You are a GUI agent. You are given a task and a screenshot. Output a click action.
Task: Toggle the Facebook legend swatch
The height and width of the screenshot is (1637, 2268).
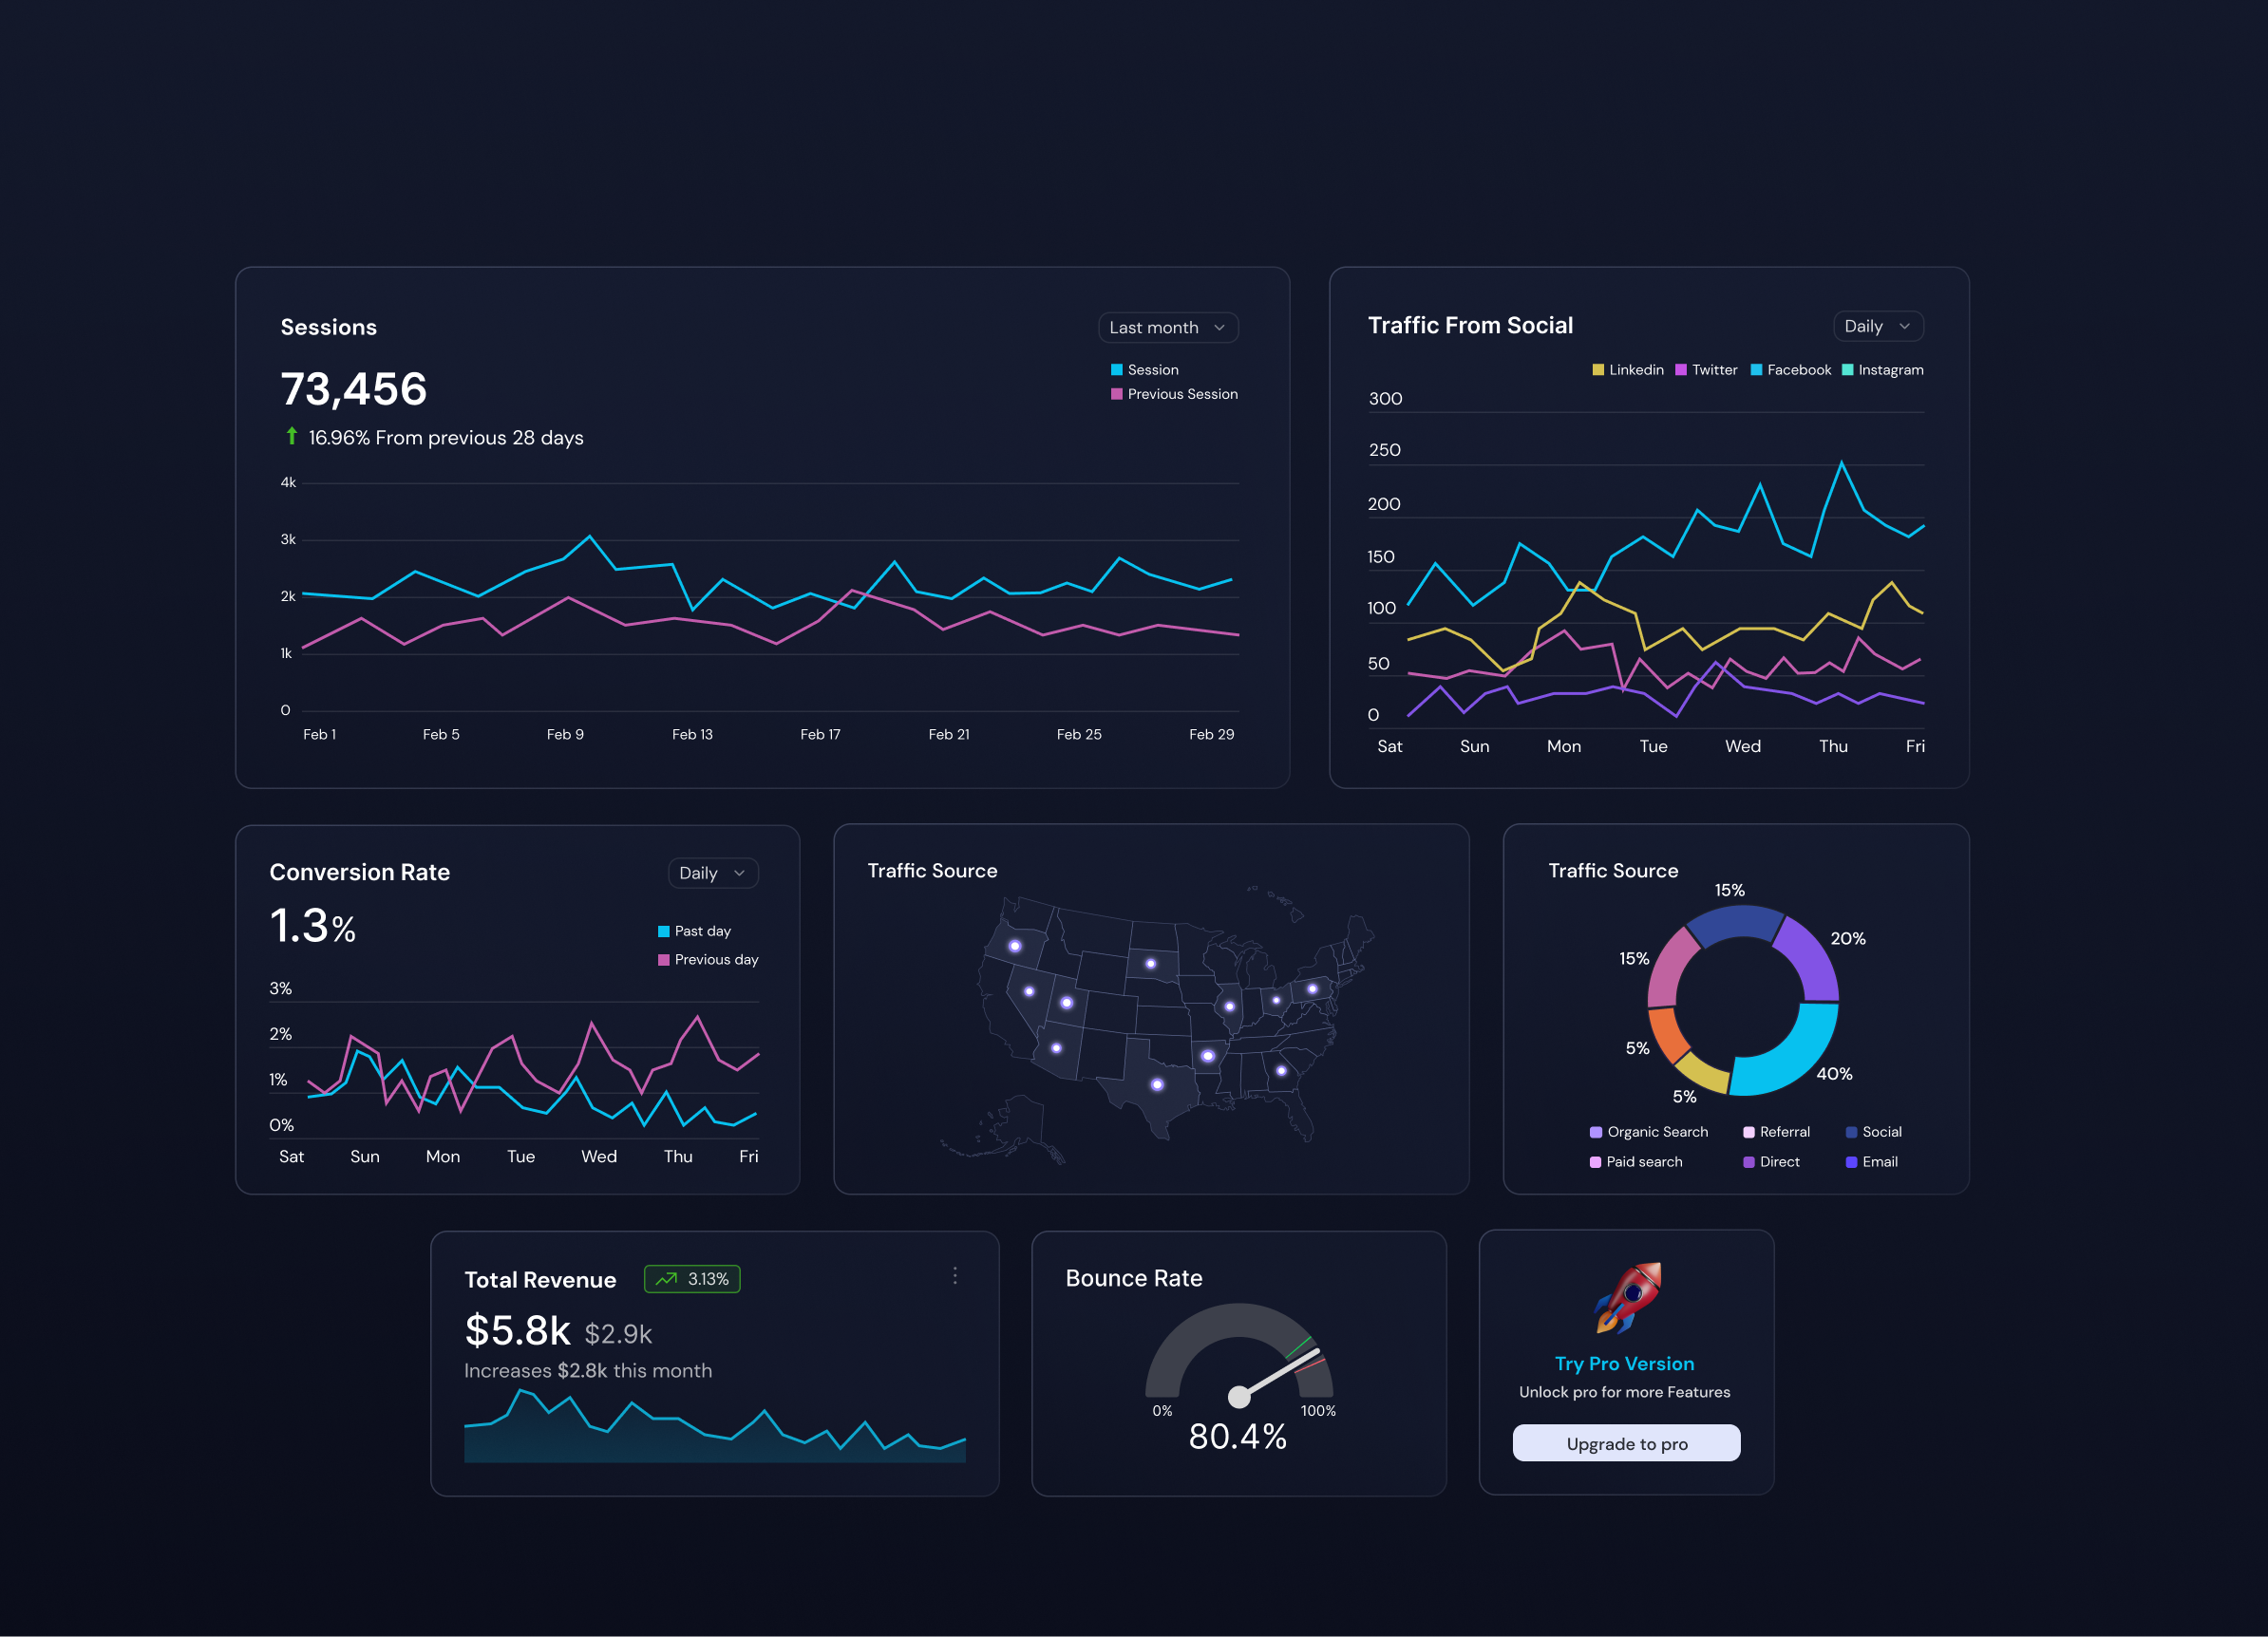(x=1756, y=370)
